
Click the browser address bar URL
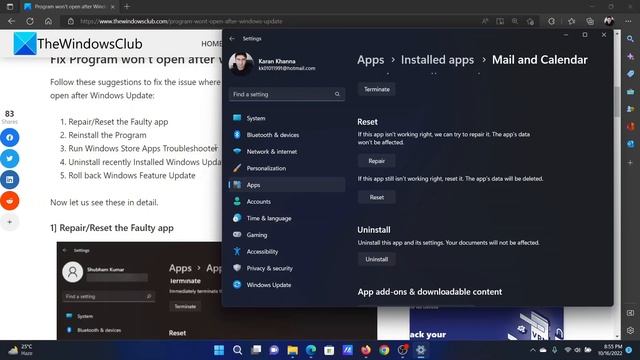(181, 21)
